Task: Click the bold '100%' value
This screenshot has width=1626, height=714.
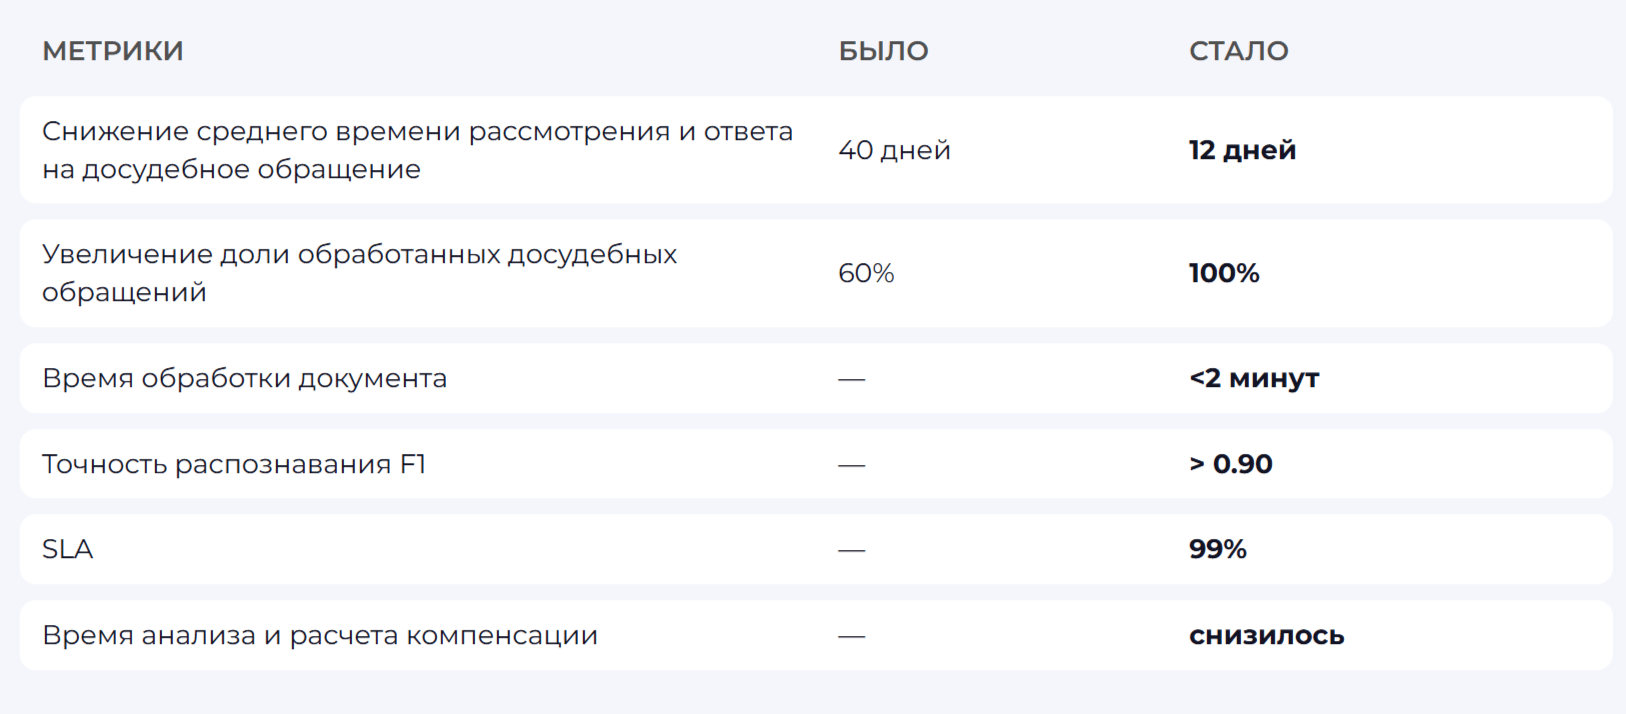Action: click(x=1224, y=273)
